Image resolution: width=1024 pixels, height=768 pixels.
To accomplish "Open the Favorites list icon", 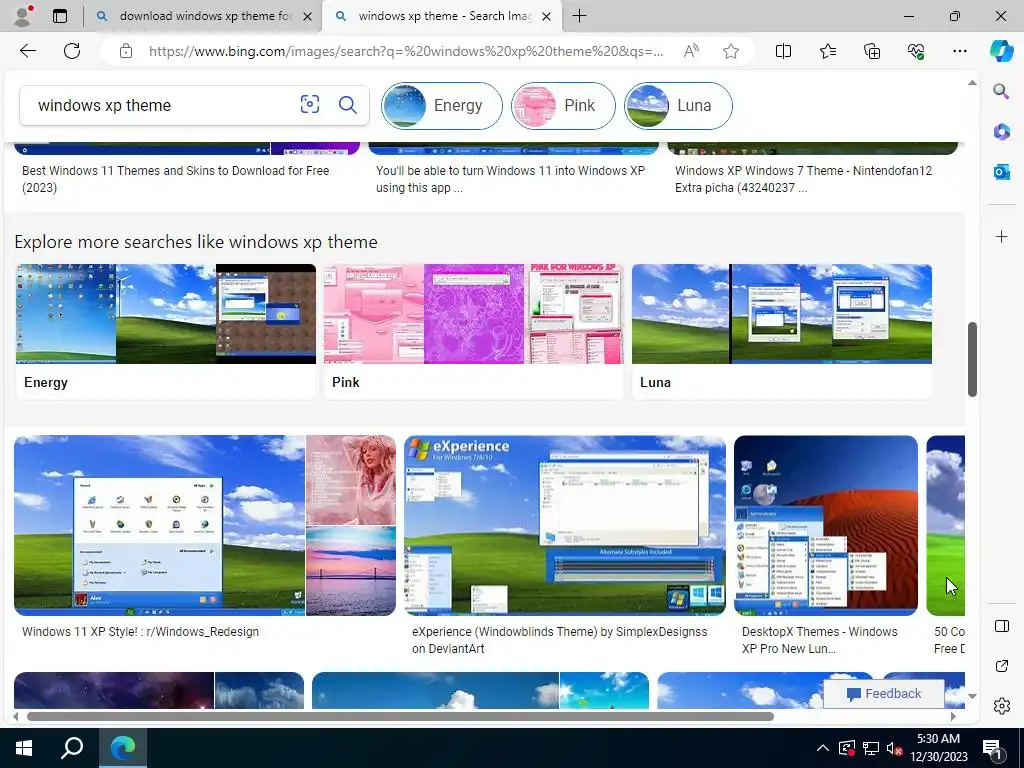I will point(827,51).
